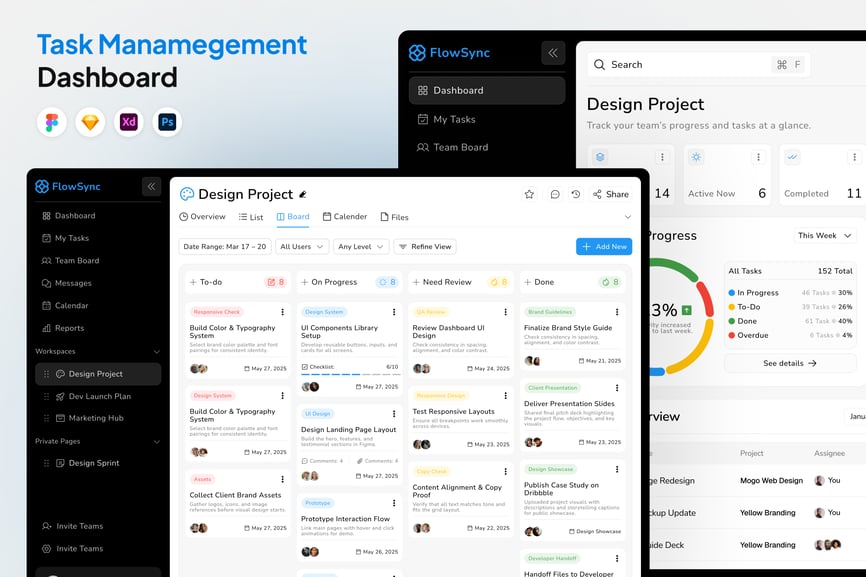
Task: Collapse the front FlowSync sidebar
Action: [x=151, y=186]
